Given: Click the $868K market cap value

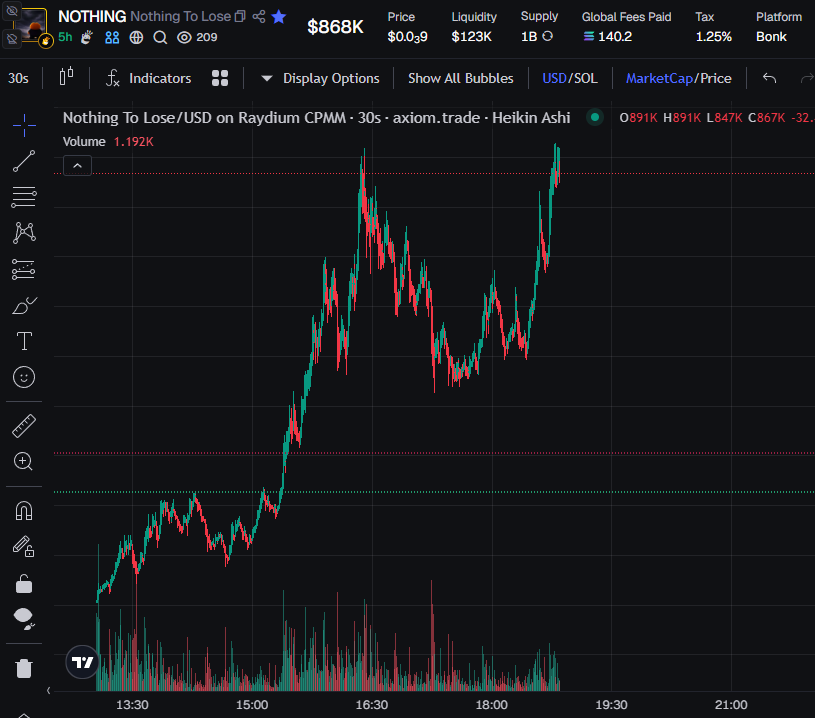Looking at the screenshot, I should click(335, 27).
